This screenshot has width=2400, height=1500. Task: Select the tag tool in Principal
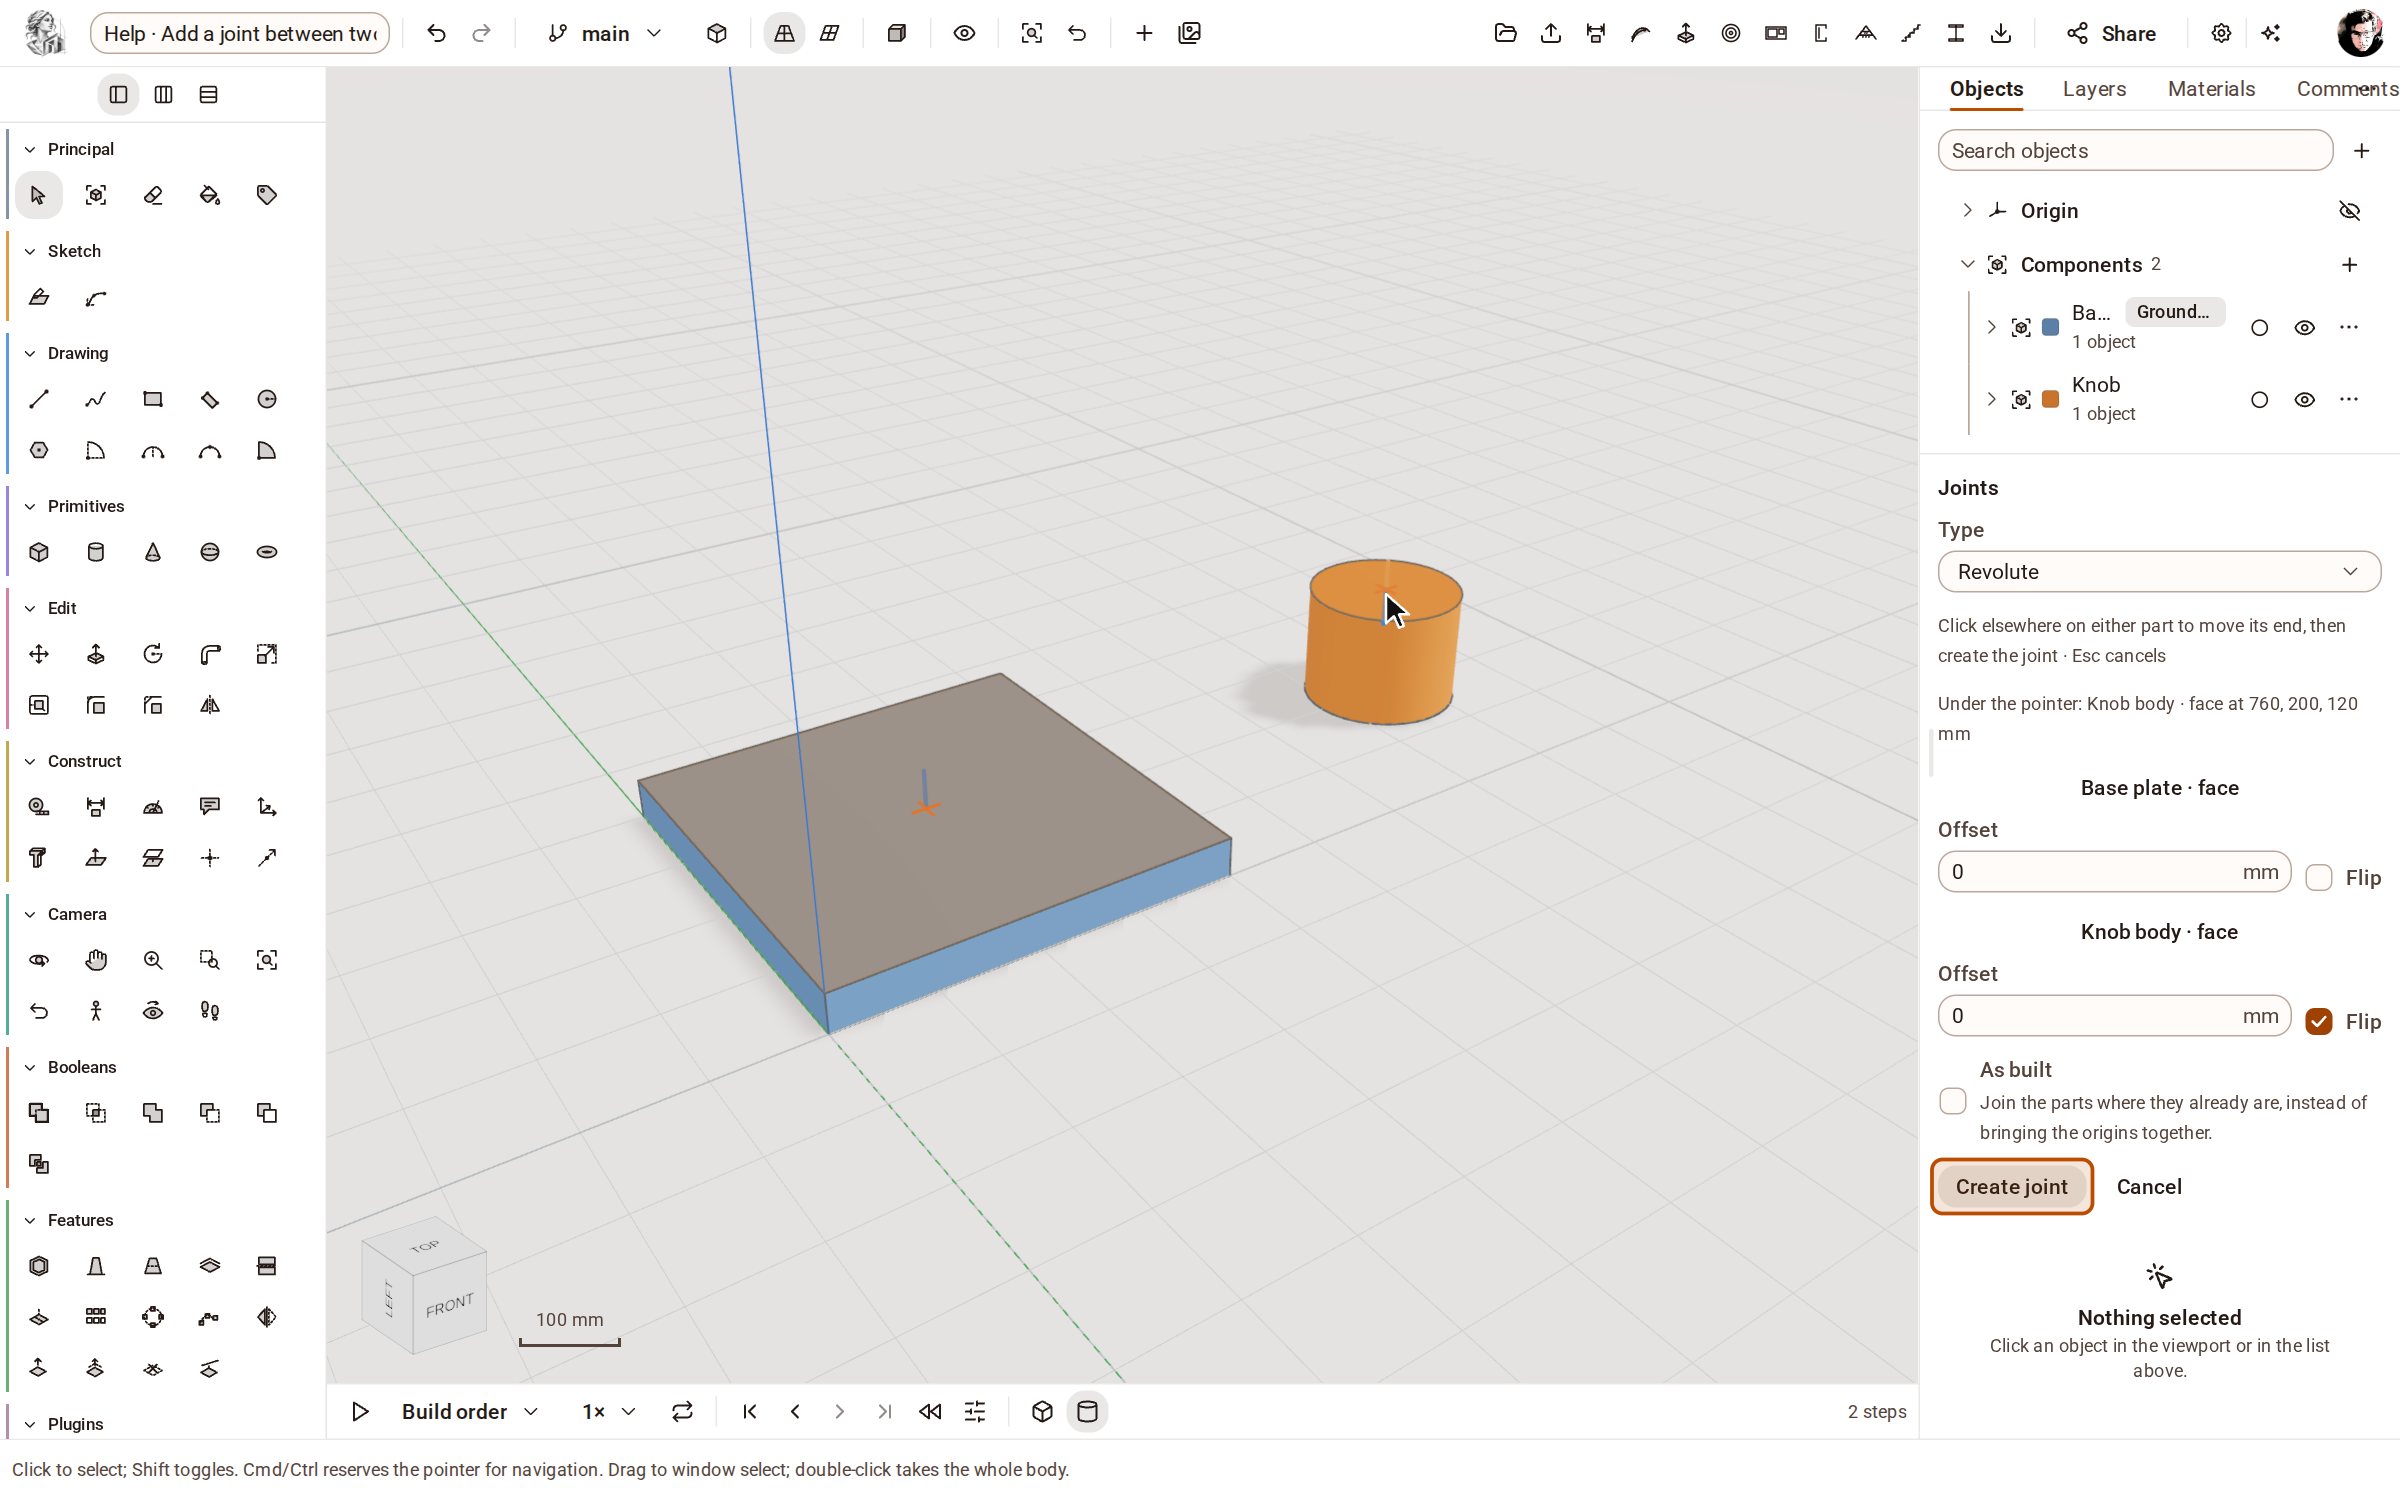267,195
